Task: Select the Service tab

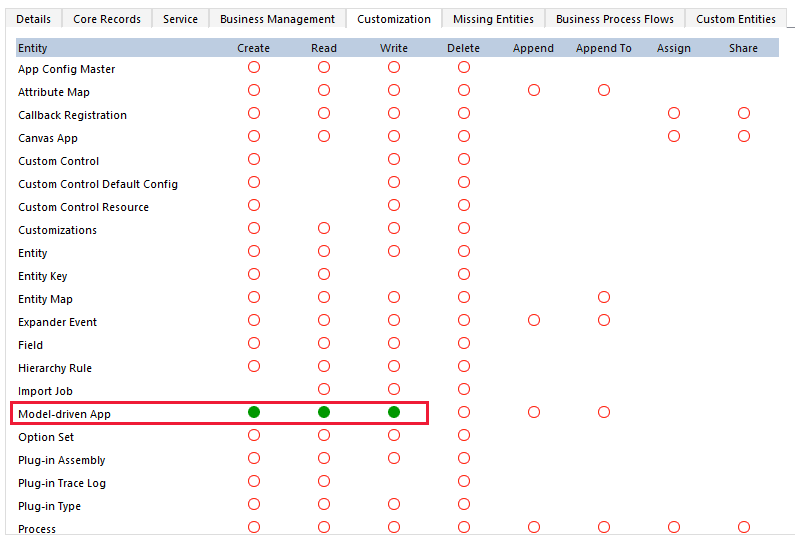Action: [x=180, y=19]
